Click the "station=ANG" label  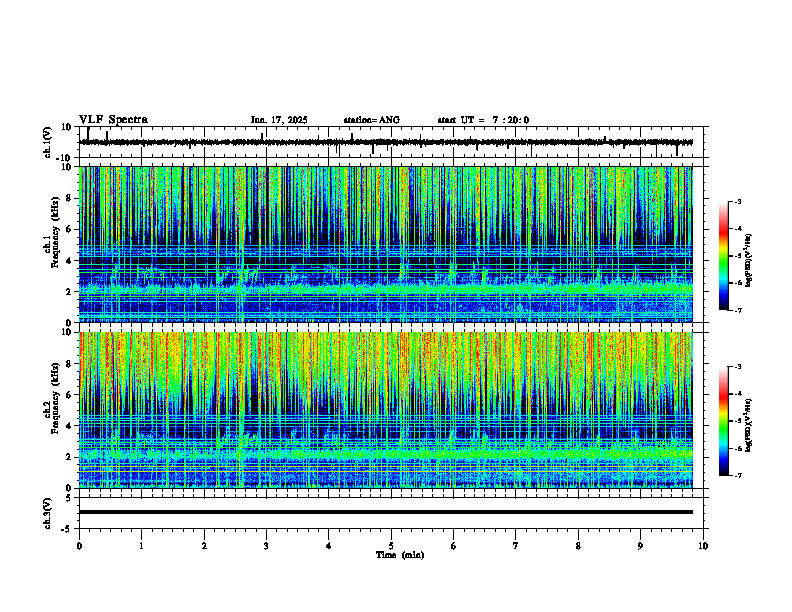[x=372, y=120]
